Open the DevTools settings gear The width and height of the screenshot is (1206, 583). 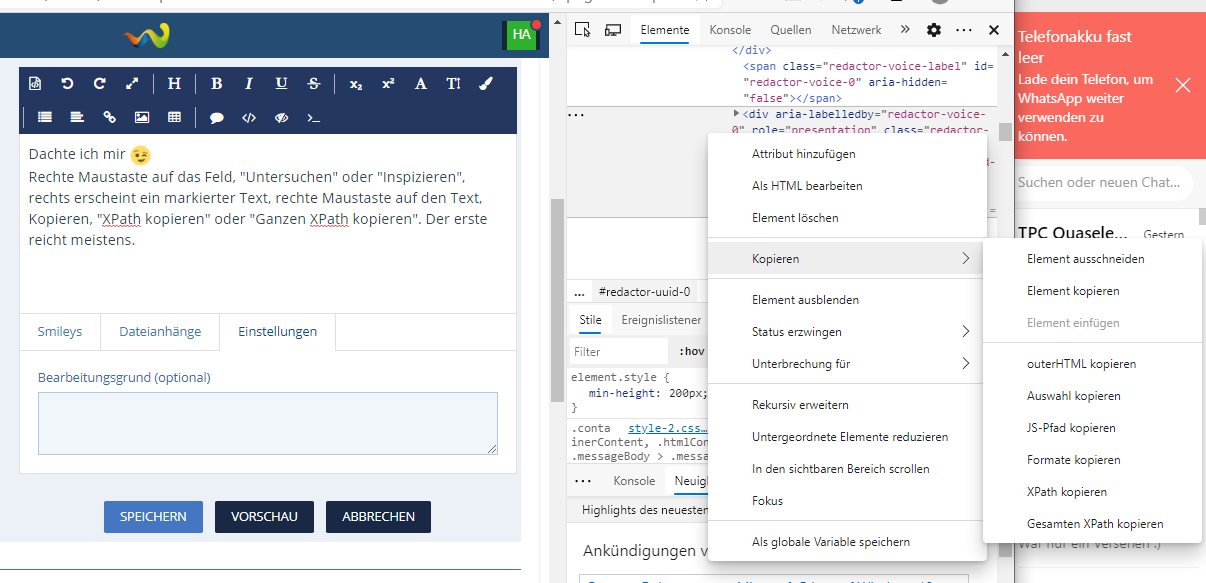point(934,30)
